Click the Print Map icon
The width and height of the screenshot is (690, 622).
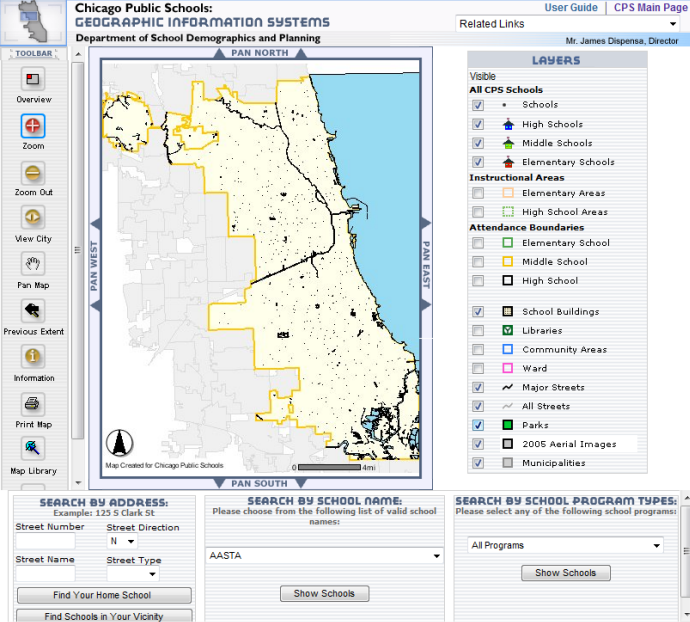(33, 403)
